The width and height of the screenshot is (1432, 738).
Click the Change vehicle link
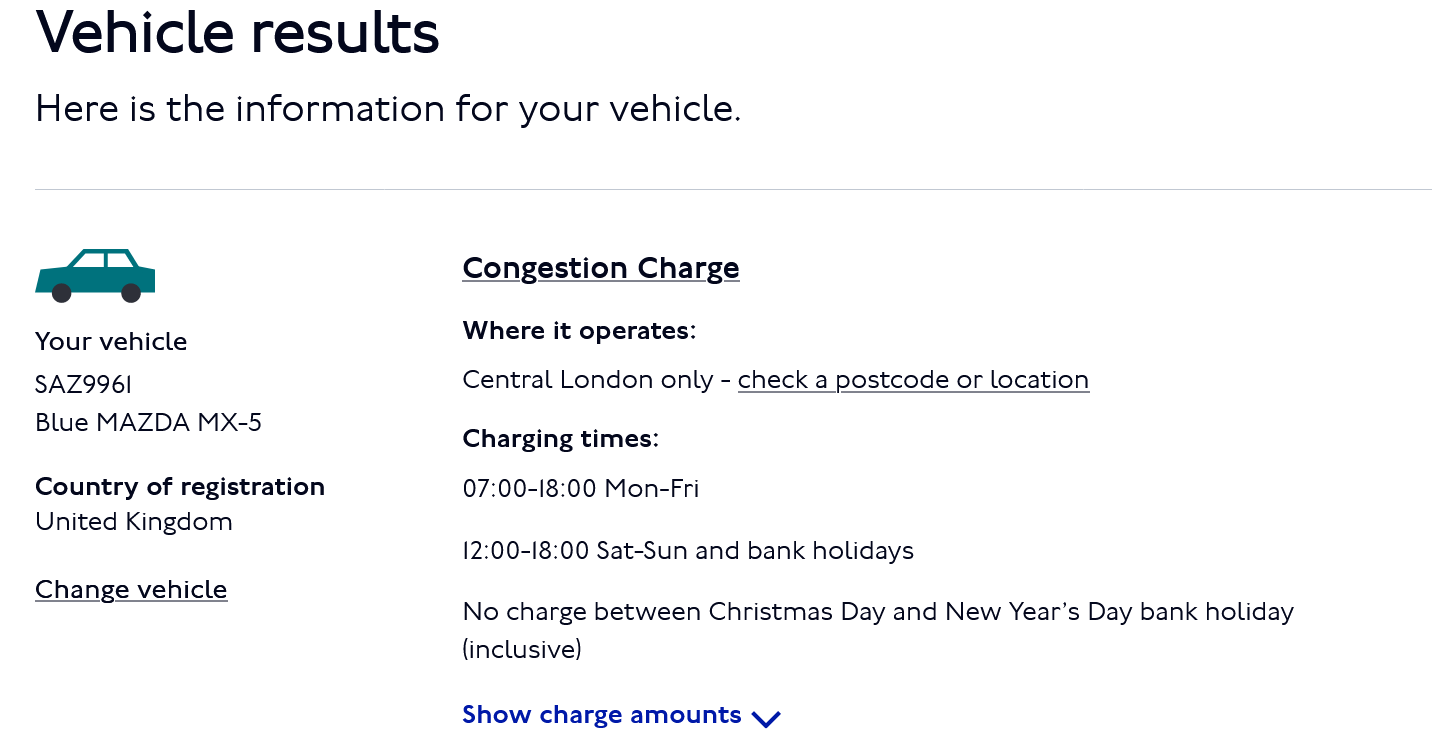[x=131, y=590]
